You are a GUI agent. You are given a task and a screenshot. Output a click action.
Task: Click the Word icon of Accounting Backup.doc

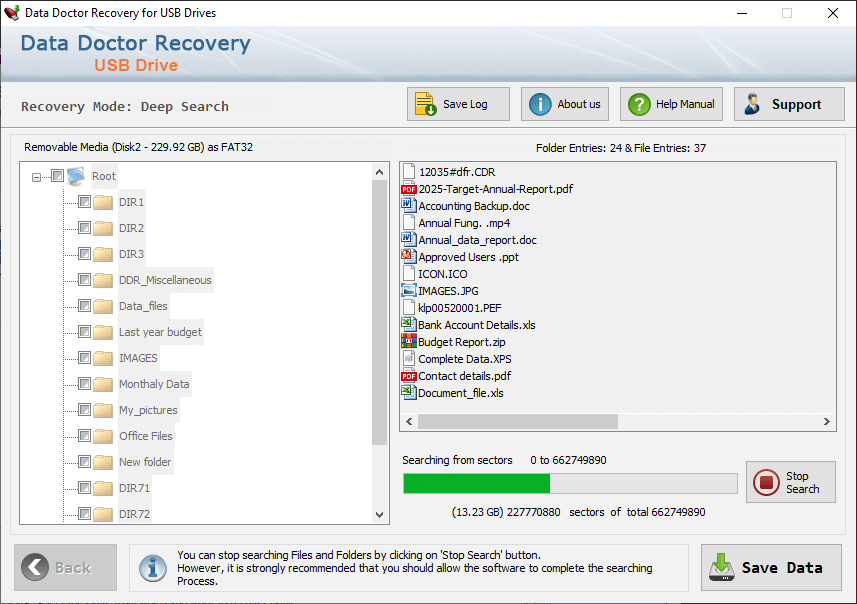(x=409, y=206)
